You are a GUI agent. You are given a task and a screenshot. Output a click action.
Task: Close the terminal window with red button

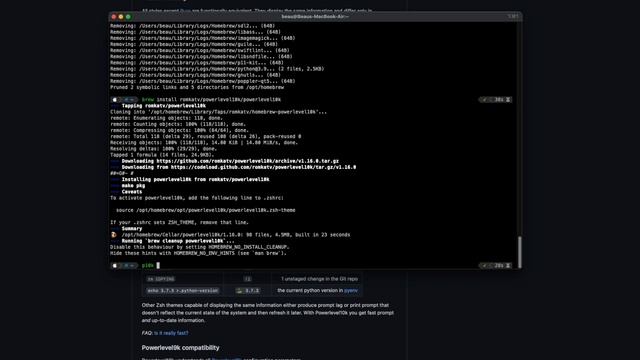[x=113, y=17]
